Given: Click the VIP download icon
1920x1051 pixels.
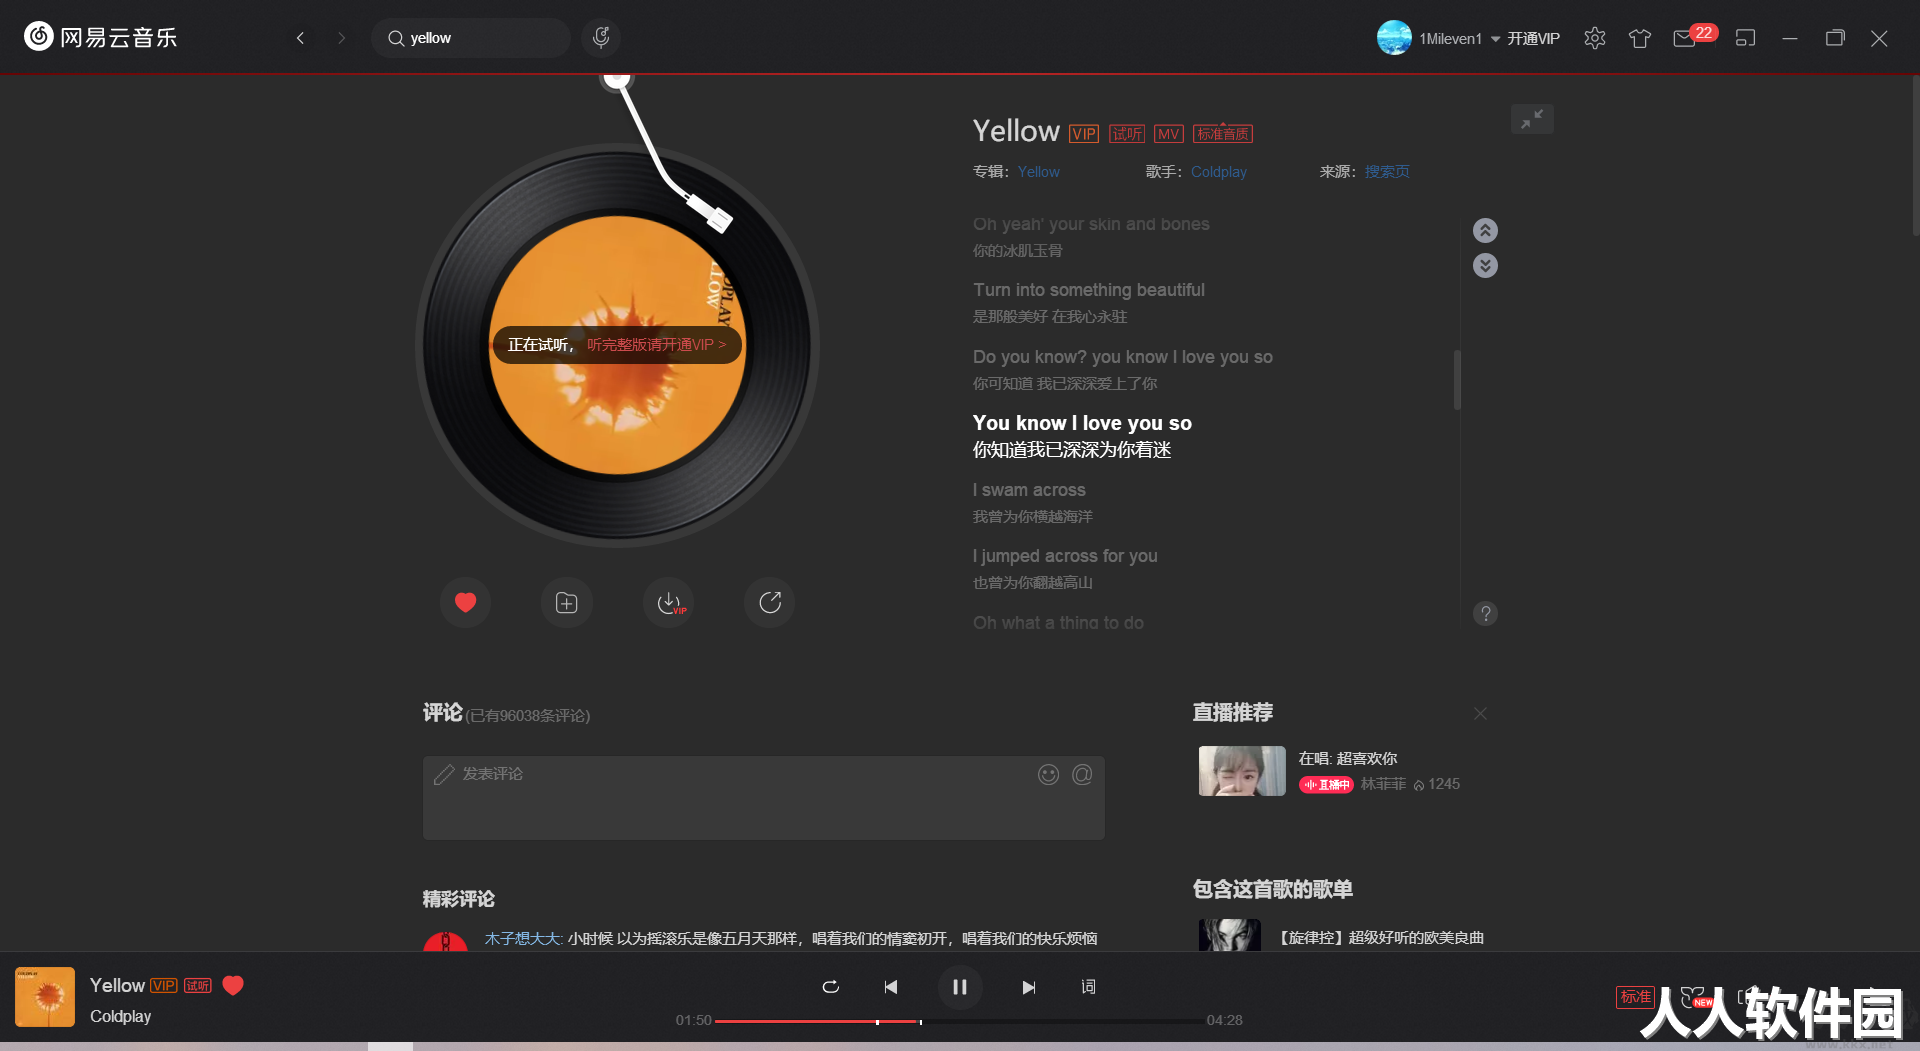Looking at the screenshot, I should click(x=669, y=602).
